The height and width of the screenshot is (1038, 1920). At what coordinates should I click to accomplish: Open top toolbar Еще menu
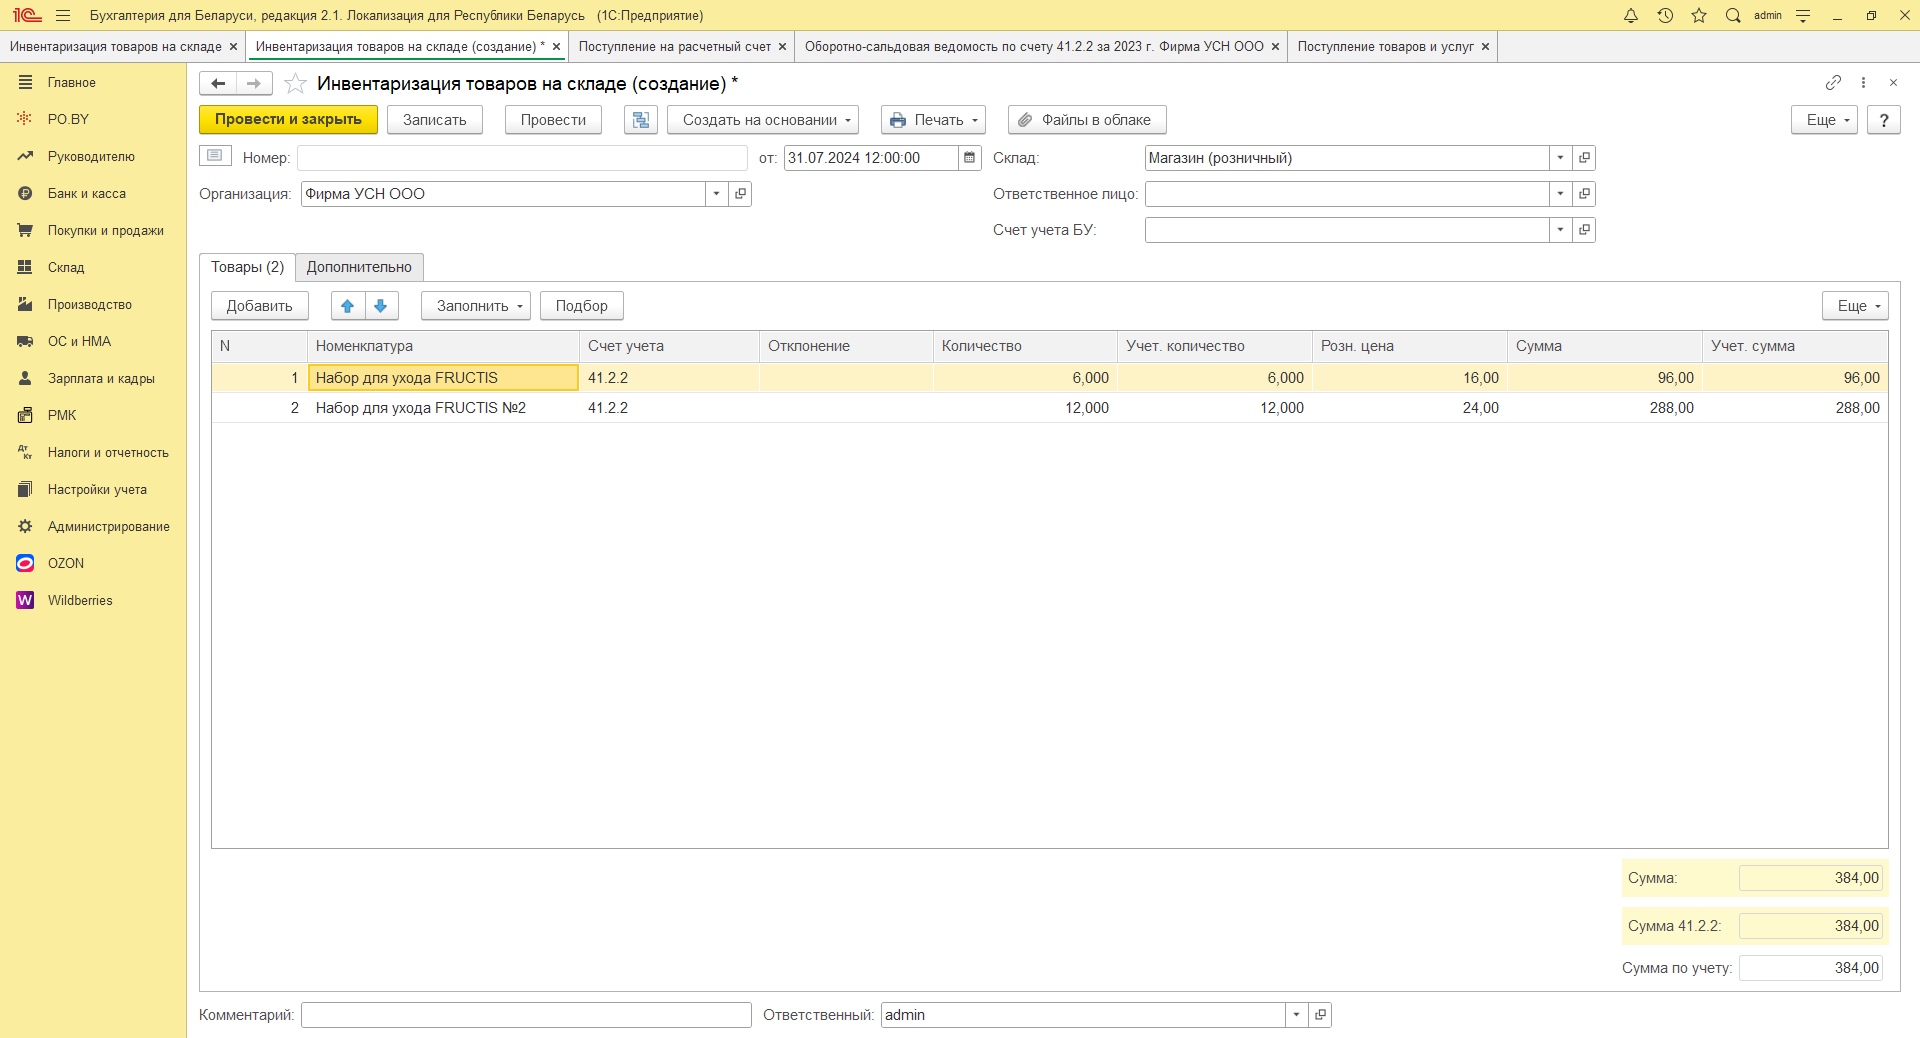[x=1824, y=120]
